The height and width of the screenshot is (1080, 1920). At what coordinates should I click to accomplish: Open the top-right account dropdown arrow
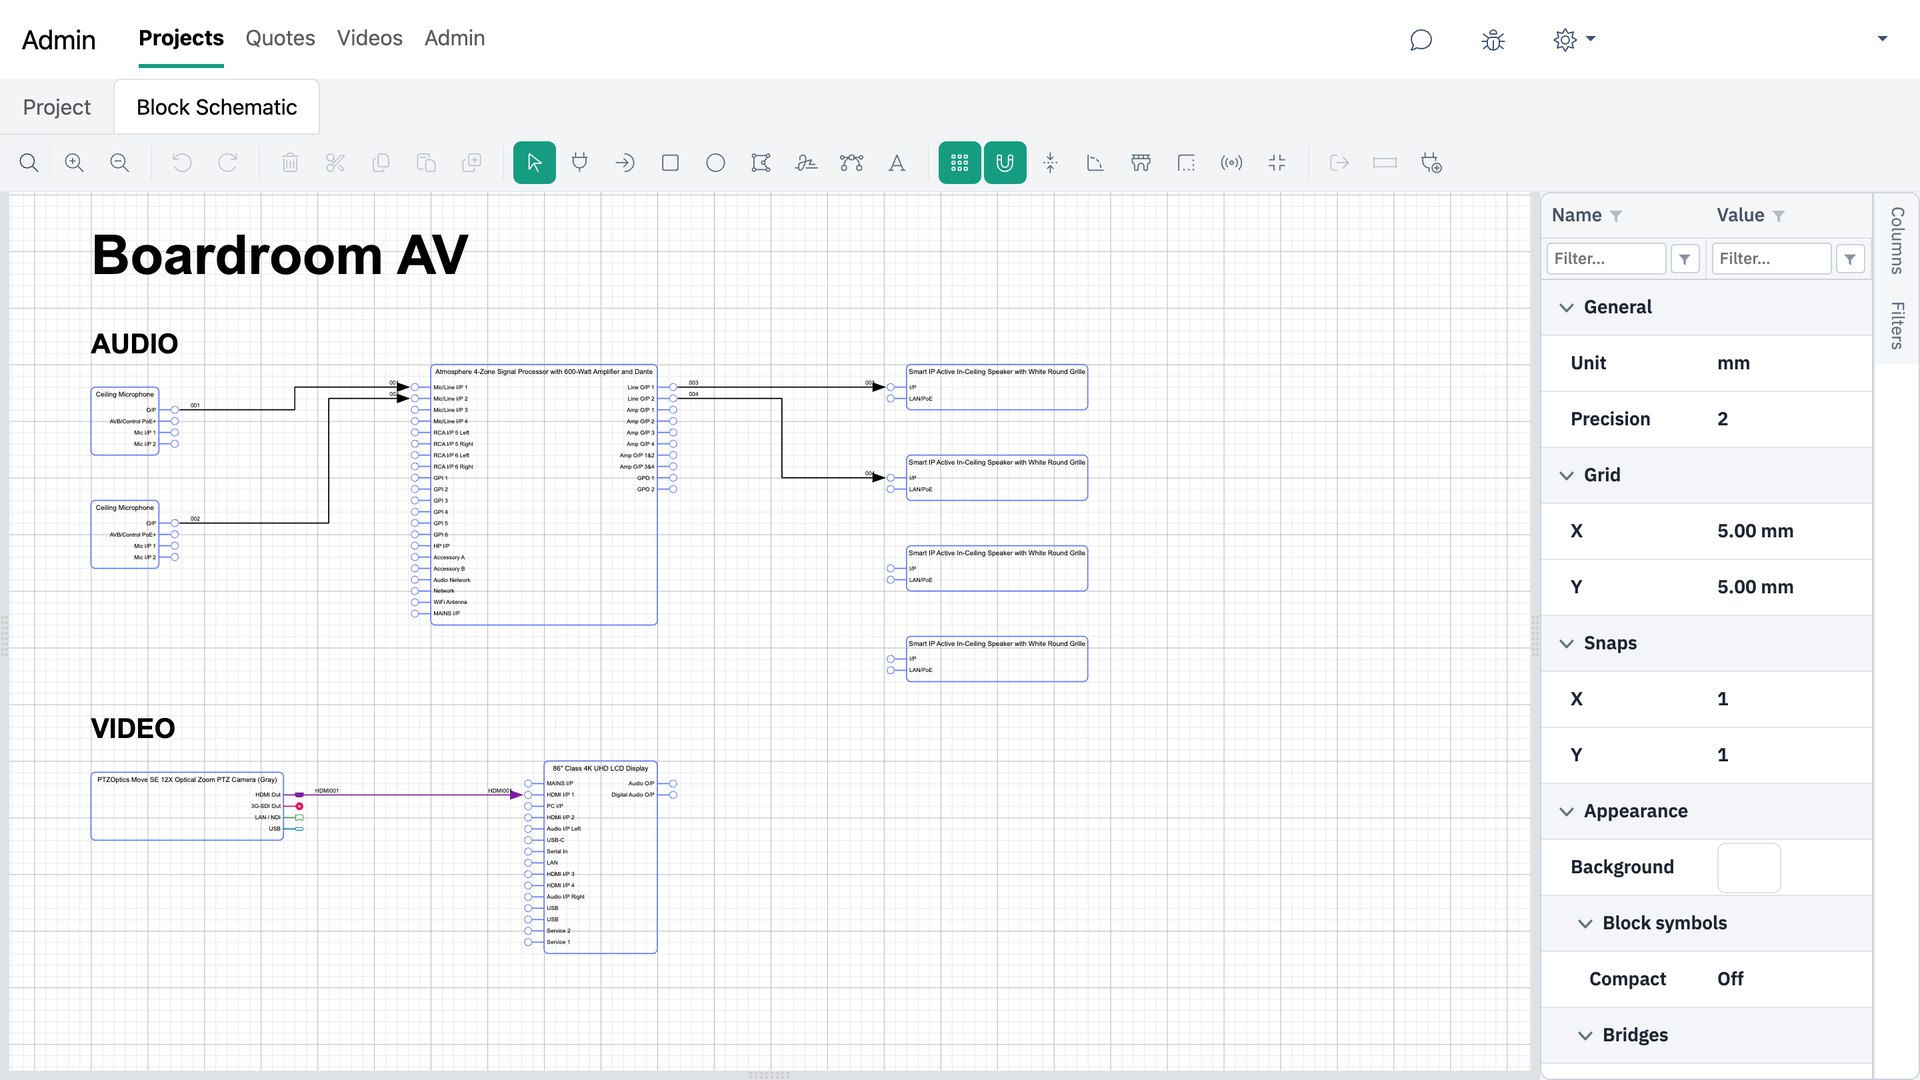[x=1882, y=39]
